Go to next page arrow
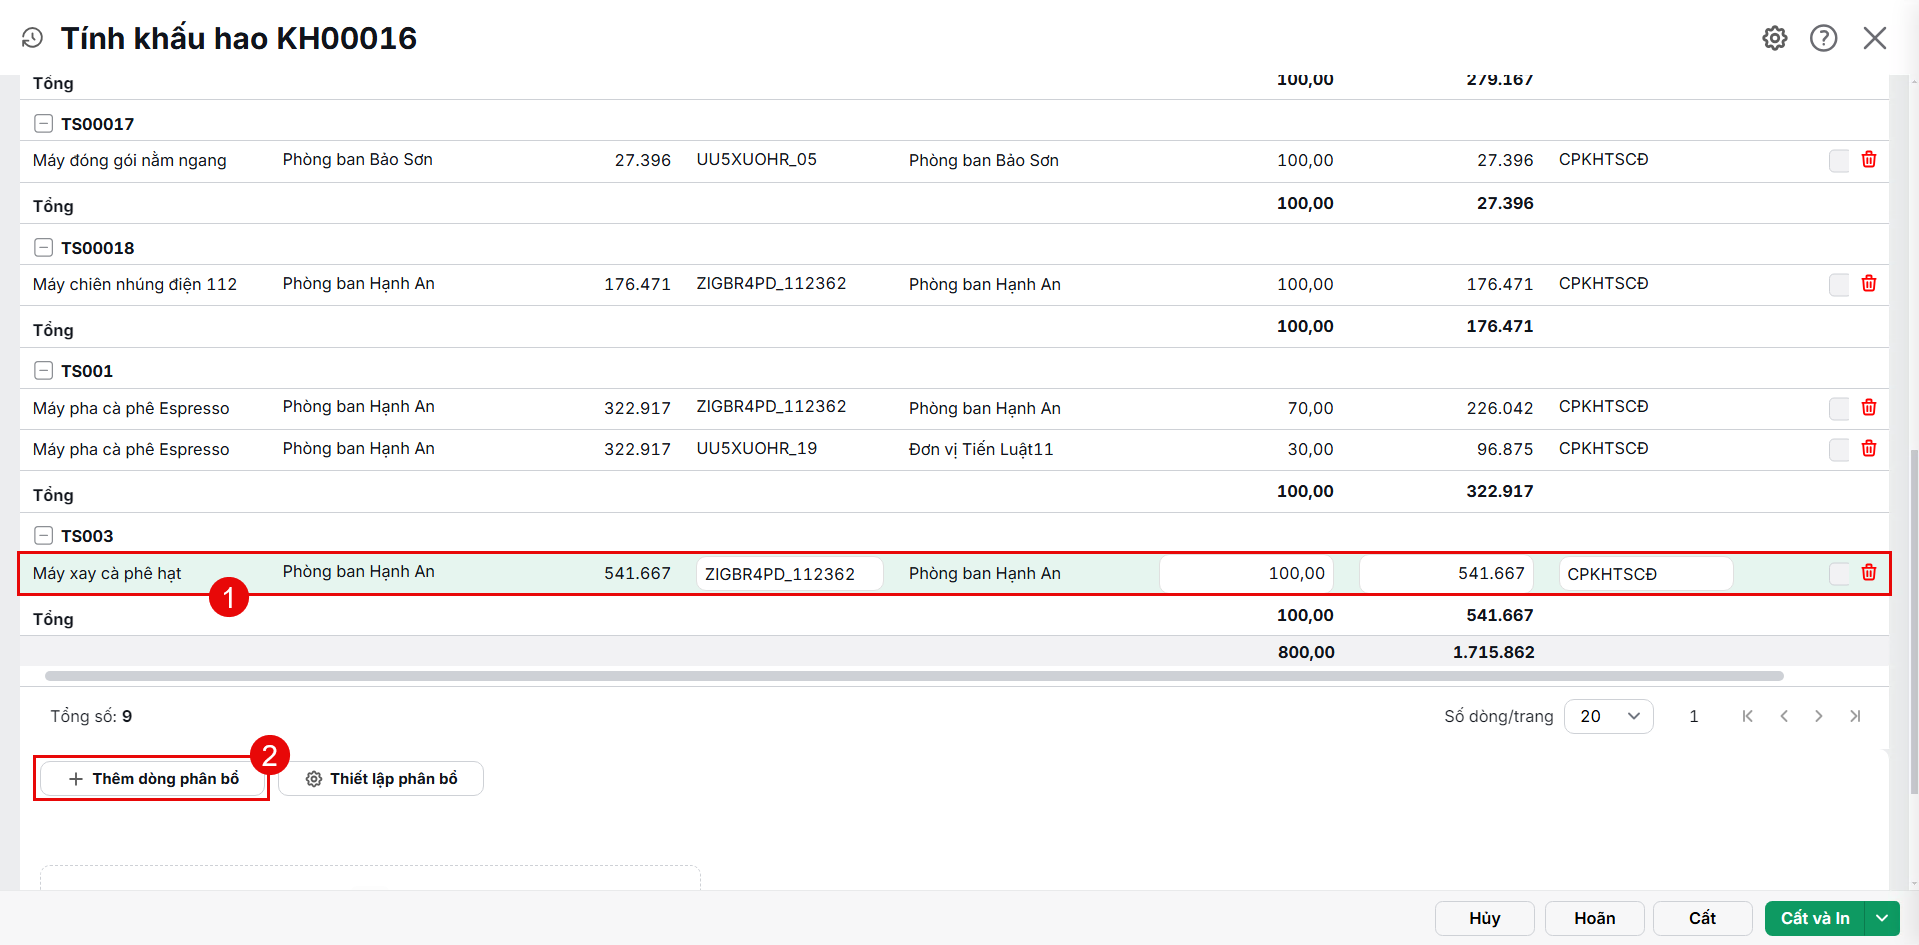The height and width of the screenshot is (945, 1919). (x=1819, y=716)
